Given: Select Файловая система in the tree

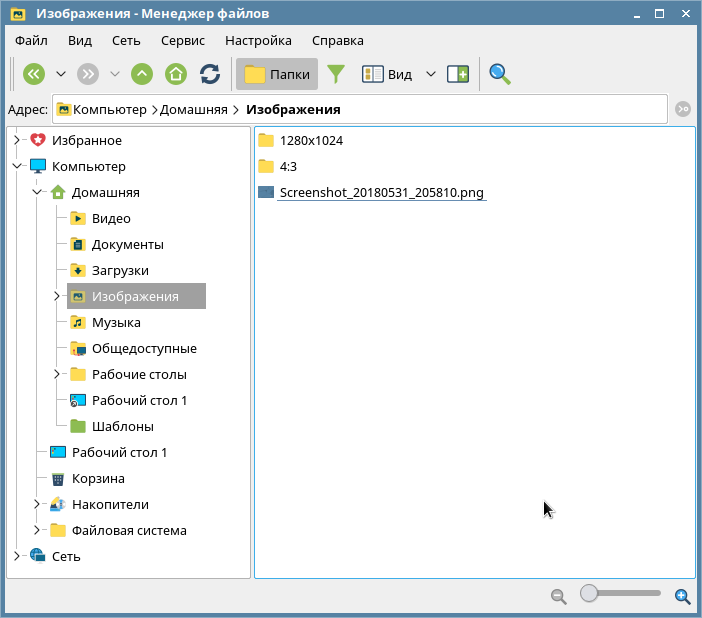Looking at the screenshot, I should point(129,530).
